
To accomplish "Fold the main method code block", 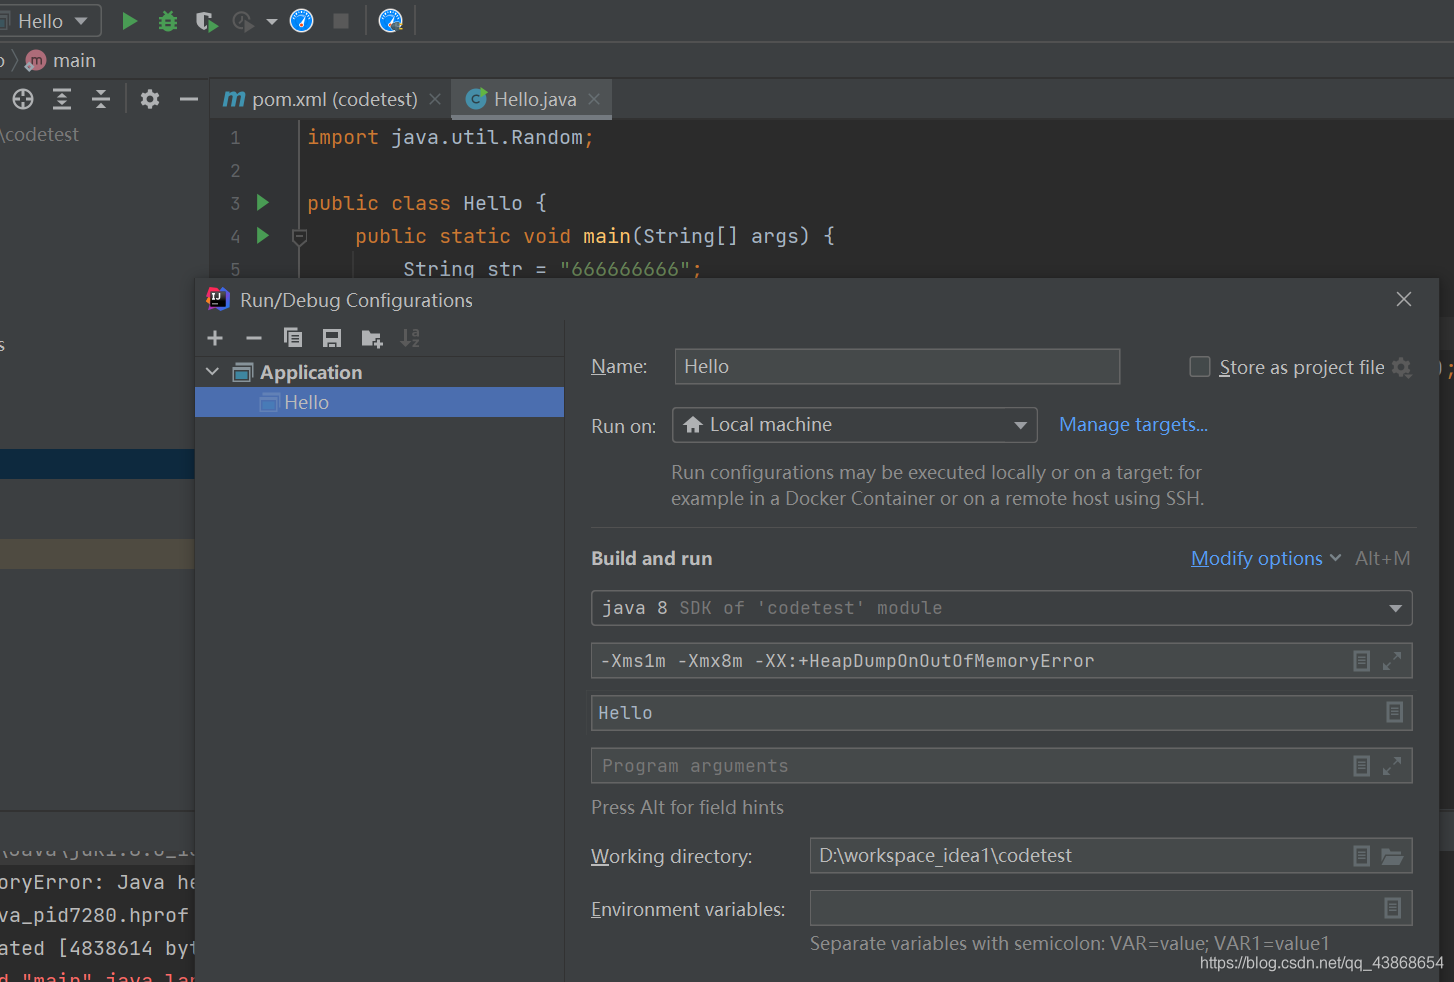I will tap(299, 237).
